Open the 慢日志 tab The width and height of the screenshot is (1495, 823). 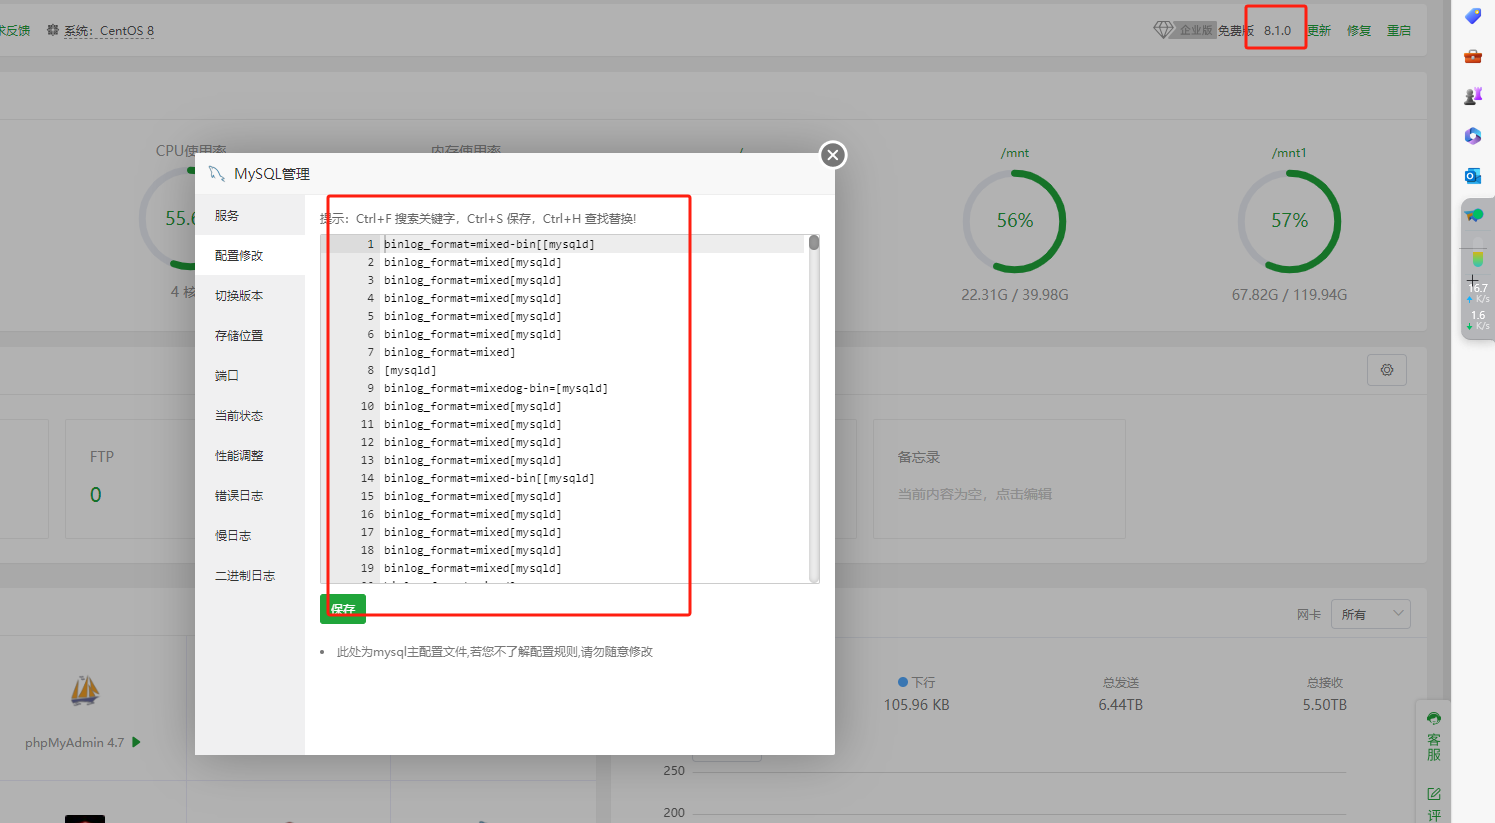point(250,535)
